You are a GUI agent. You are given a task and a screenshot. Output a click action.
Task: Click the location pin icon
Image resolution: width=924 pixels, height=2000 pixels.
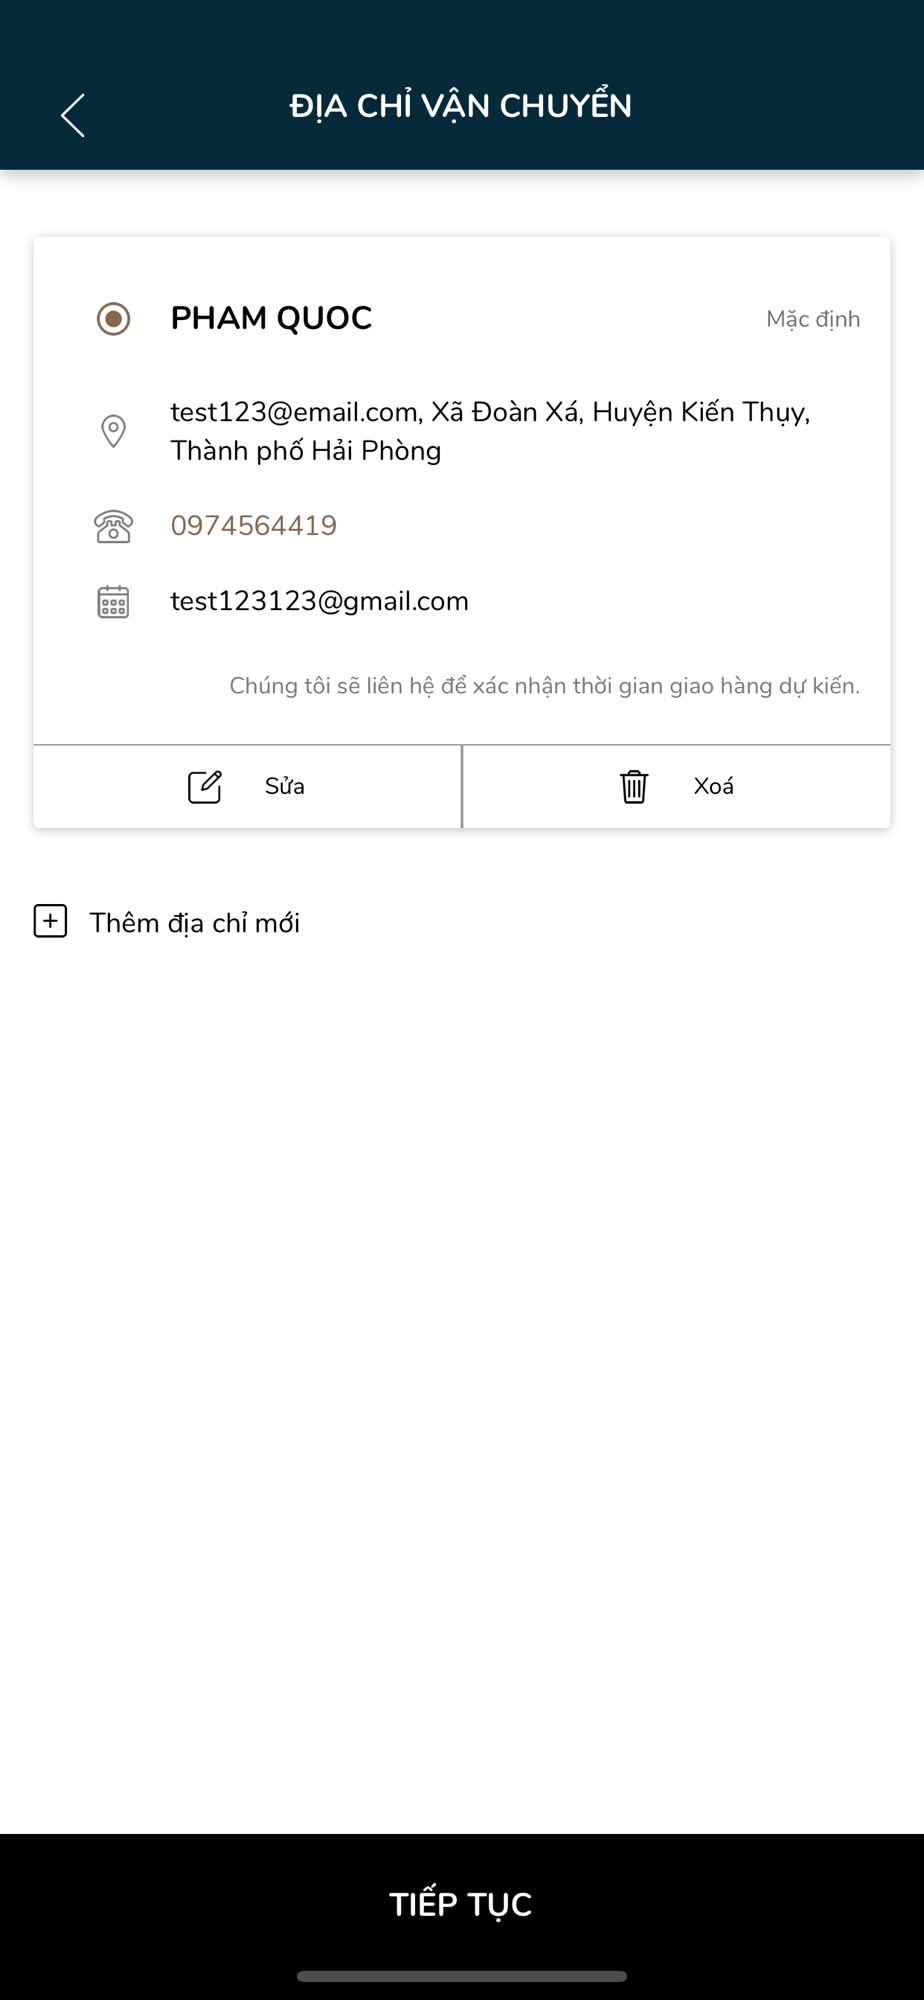pos(113,431)
